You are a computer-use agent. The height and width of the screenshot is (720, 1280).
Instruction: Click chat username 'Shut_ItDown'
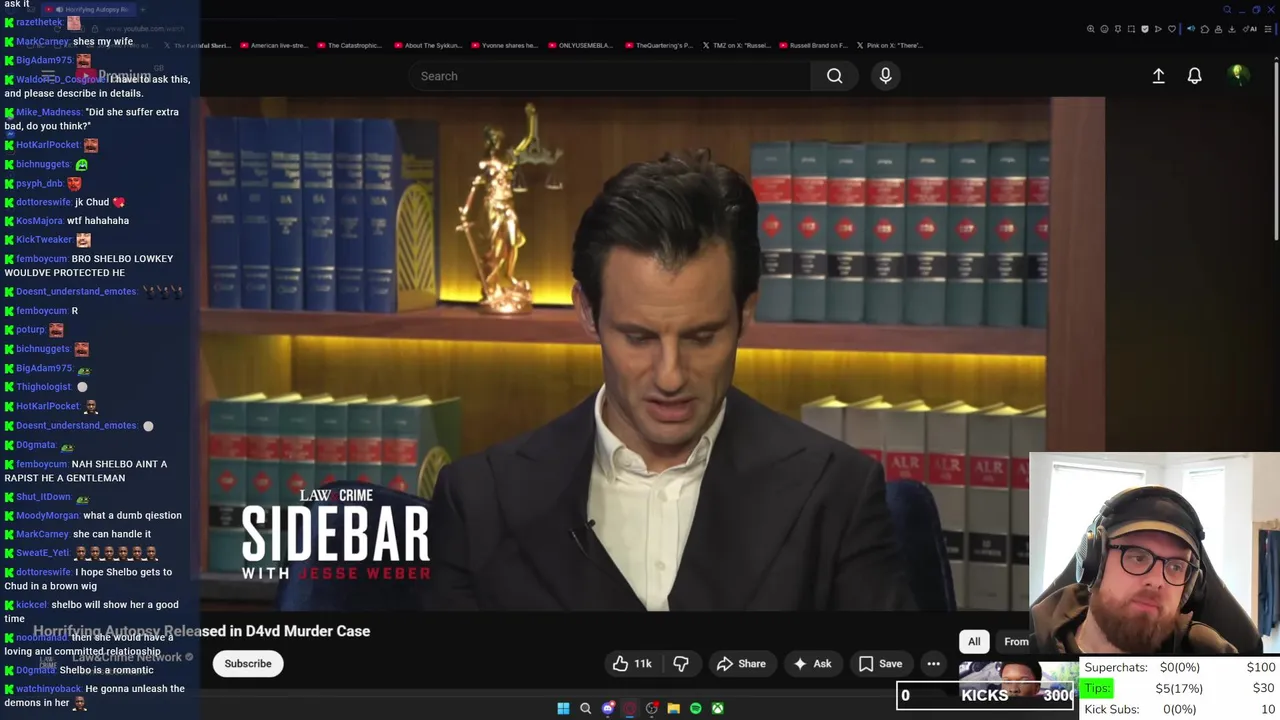pyautogui.click(x=43, y=497)
